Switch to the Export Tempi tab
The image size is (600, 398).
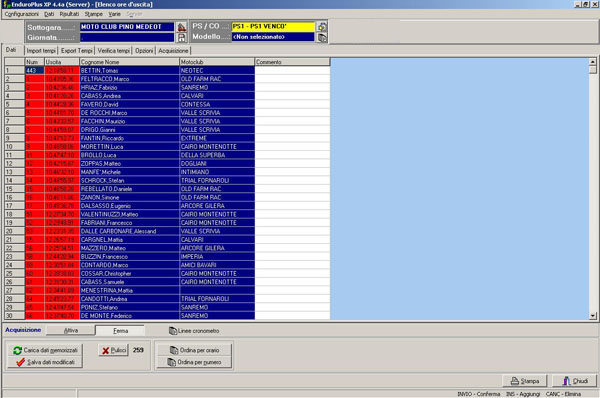point(77,51)
